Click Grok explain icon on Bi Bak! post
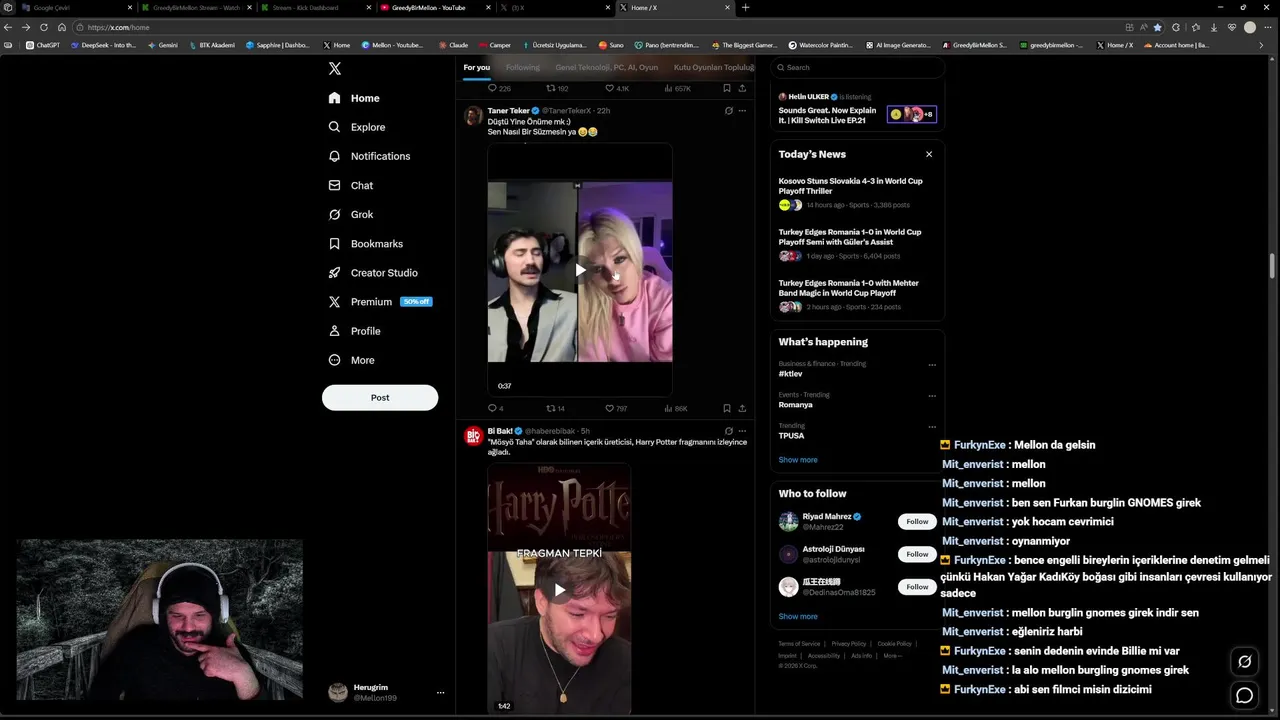1280x720 pixels. (x=729, y=431)
